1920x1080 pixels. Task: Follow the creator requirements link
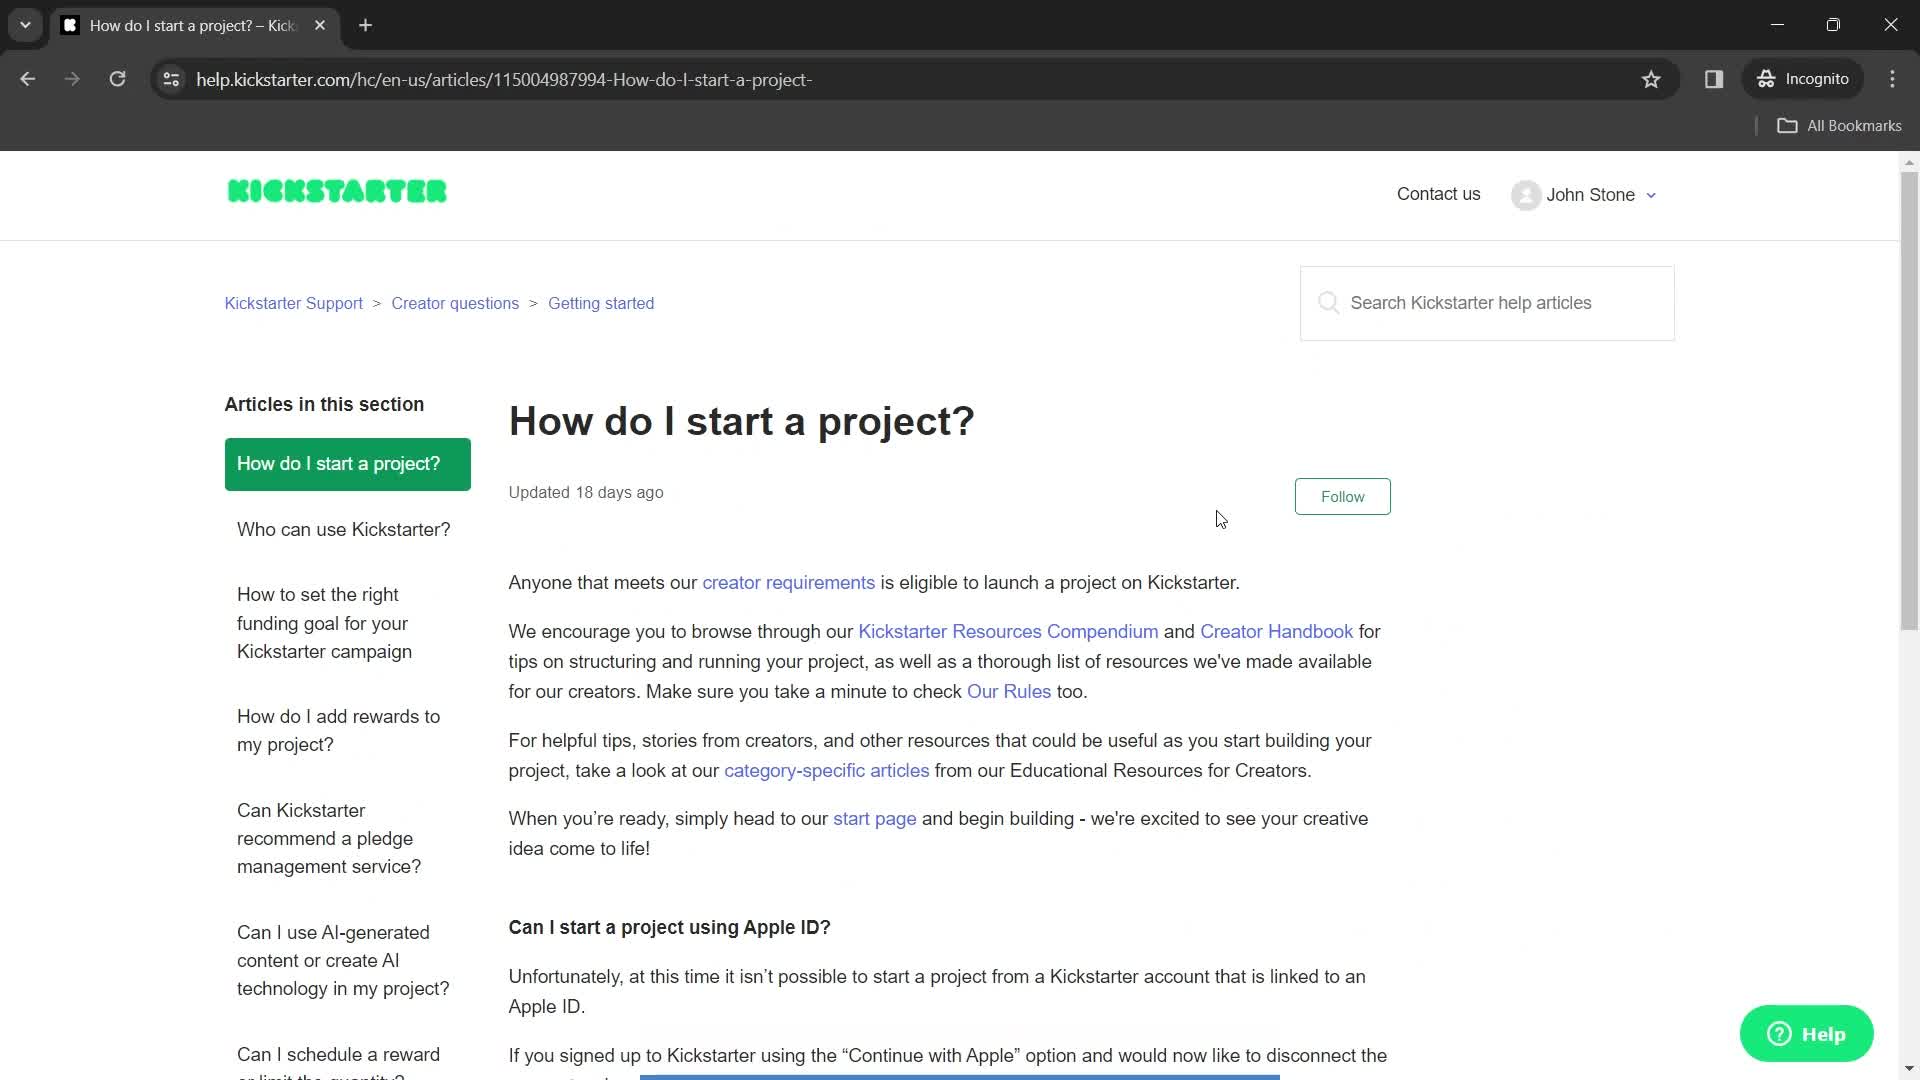pos(788,583)
